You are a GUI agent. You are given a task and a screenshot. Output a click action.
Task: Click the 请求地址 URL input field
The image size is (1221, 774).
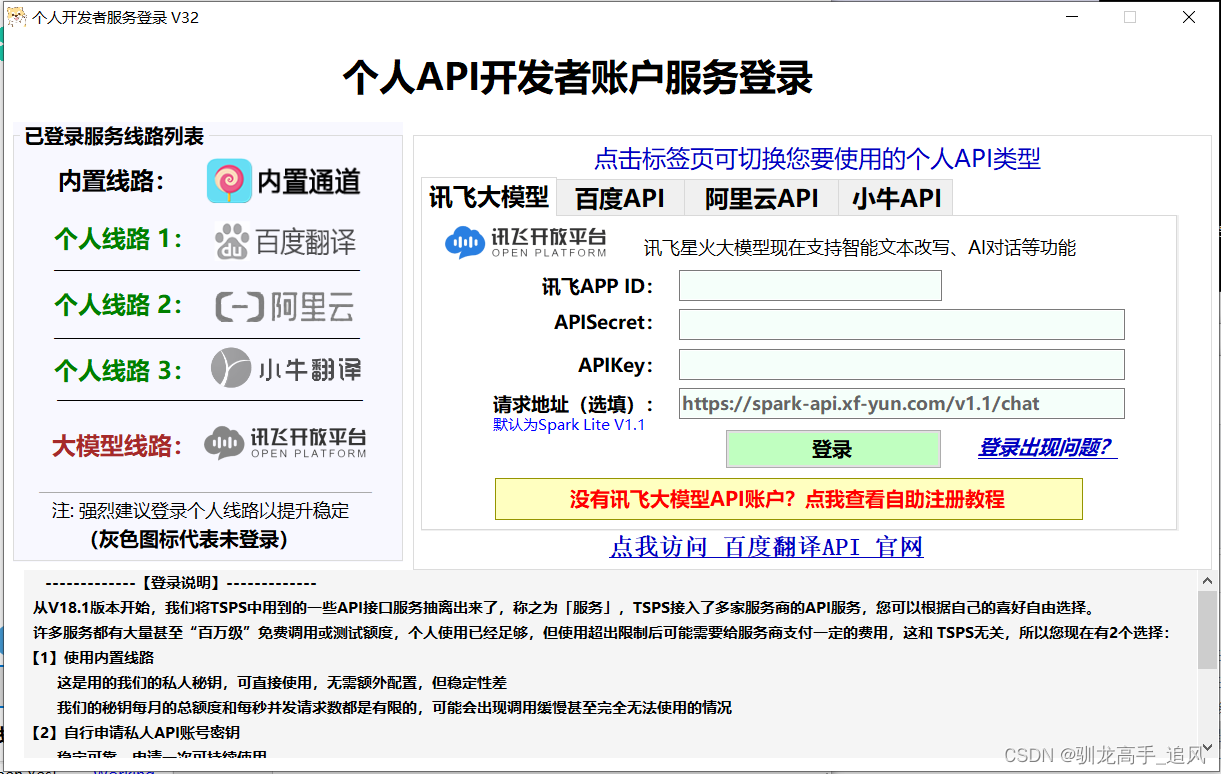coord(902,404)
